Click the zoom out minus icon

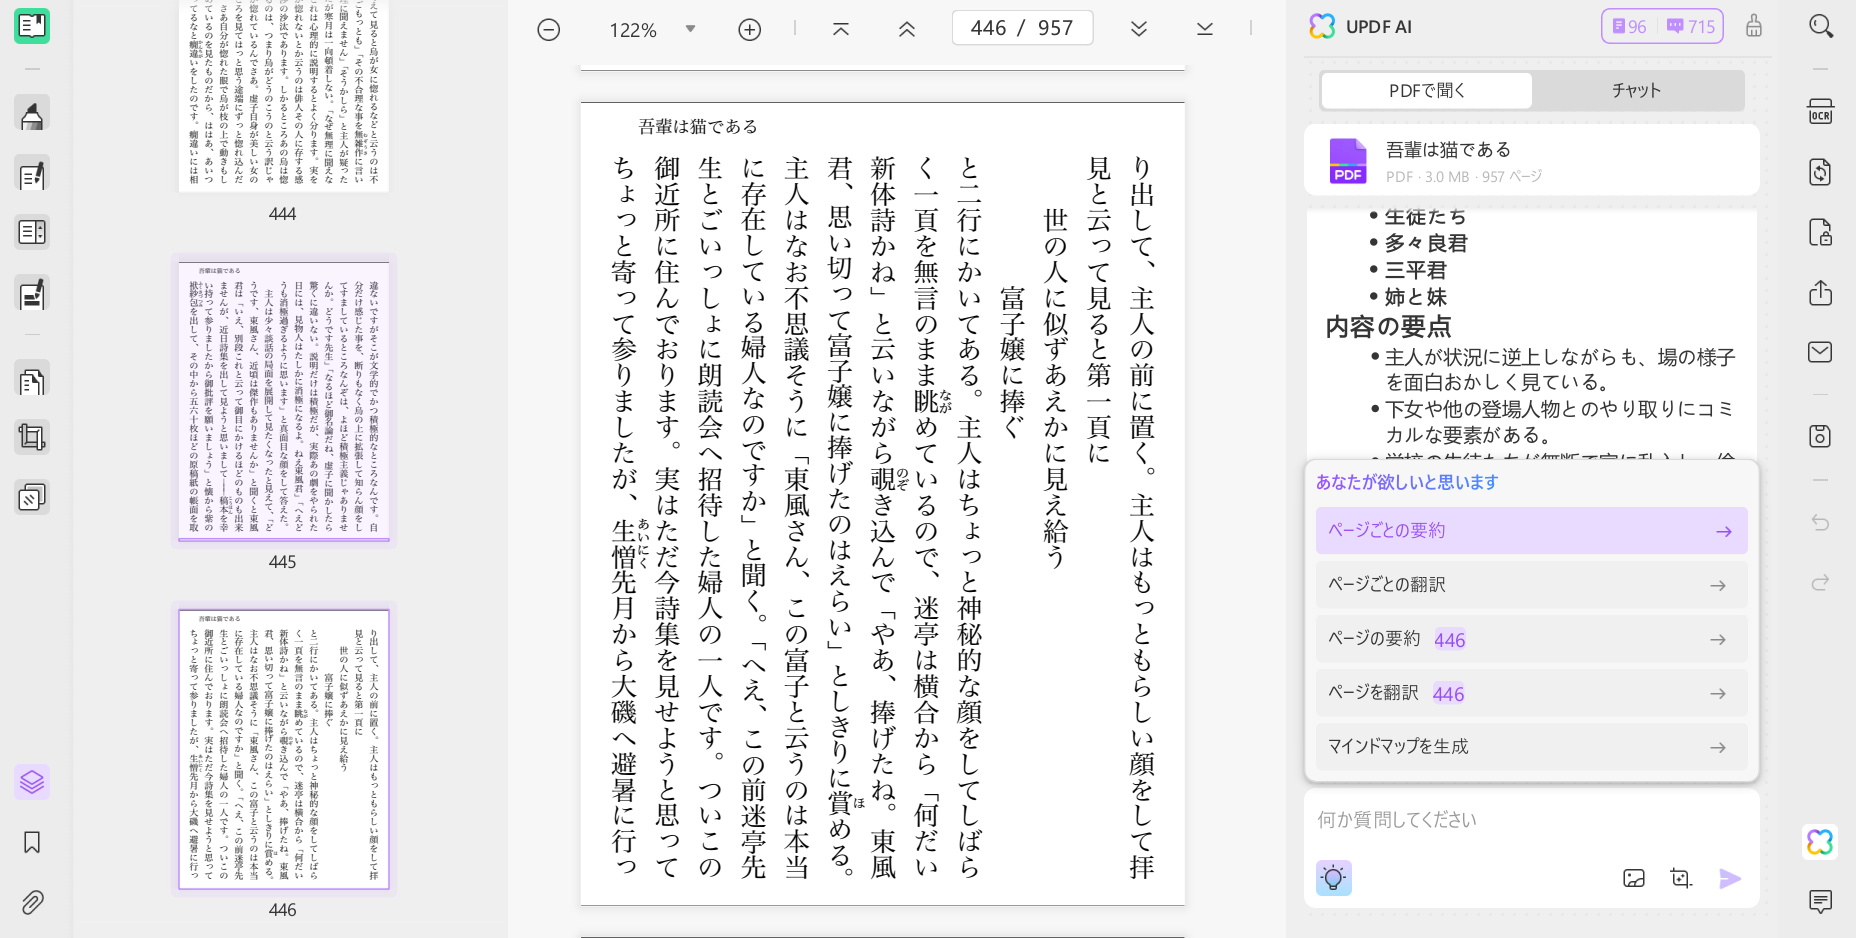(549, 30)
